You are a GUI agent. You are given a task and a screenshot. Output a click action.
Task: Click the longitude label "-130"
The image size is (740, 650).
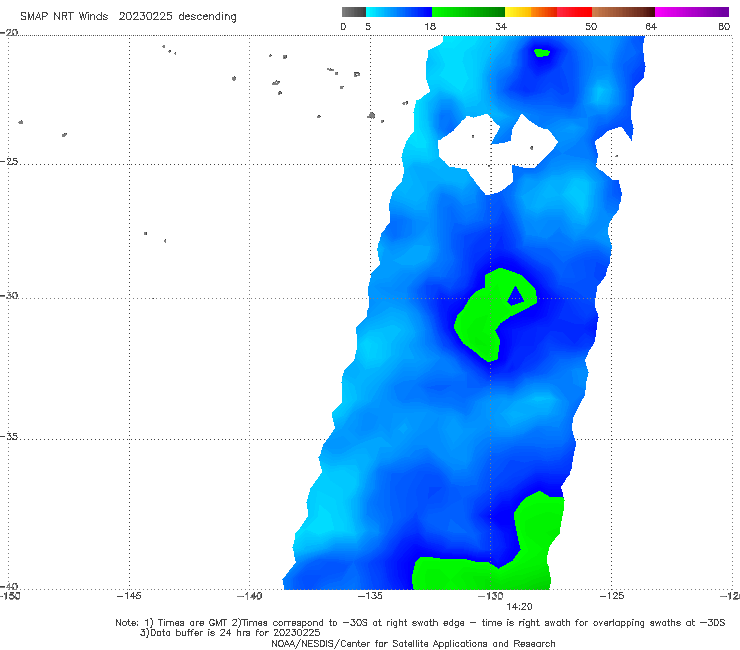pos(490,596)
